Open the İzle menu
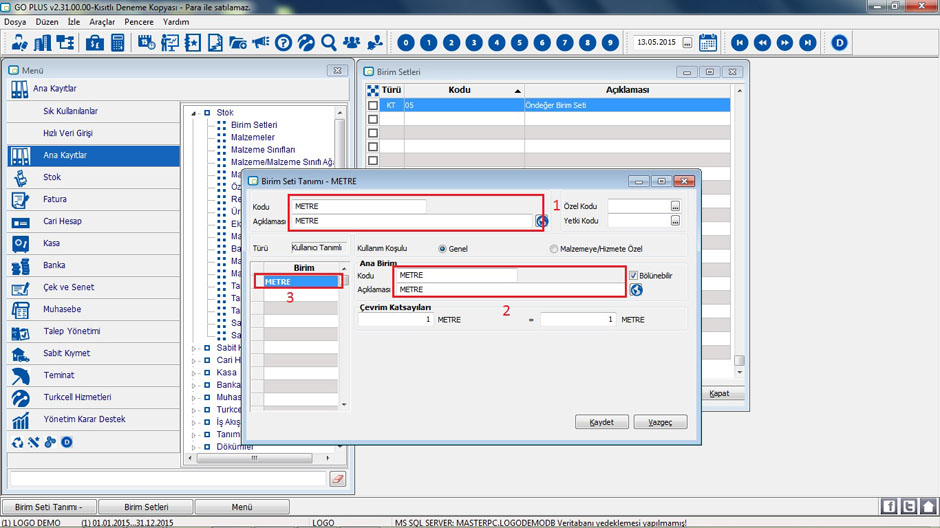940x528 pixels. coord(74,22)
